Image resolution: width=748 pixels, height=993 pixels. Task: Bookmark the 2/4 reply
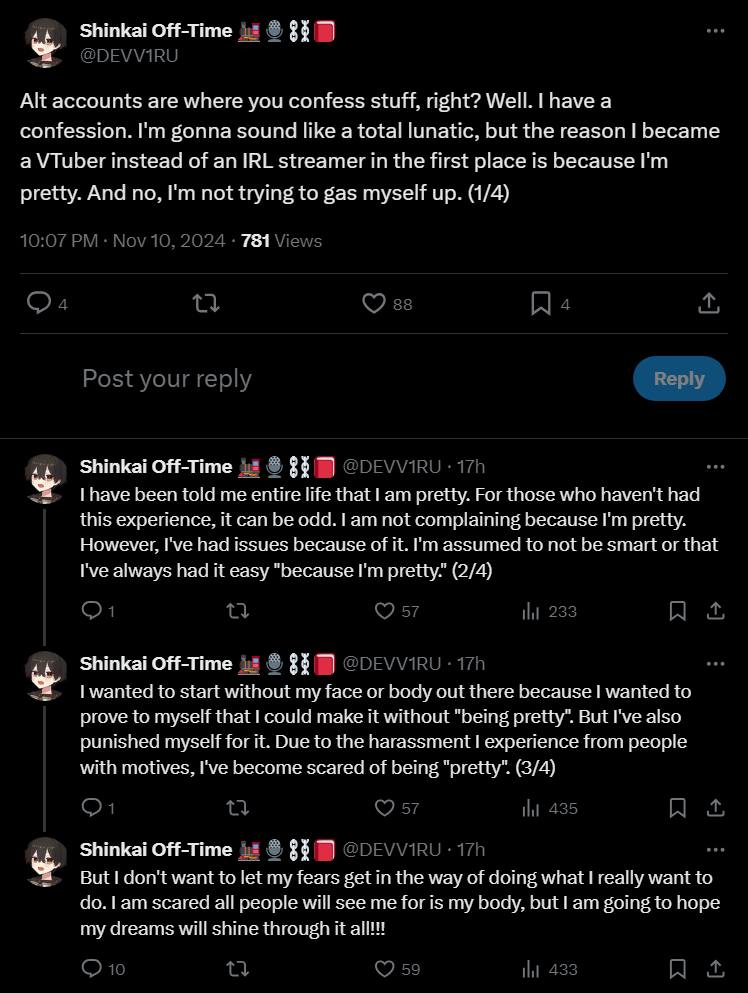click(677, 611)
